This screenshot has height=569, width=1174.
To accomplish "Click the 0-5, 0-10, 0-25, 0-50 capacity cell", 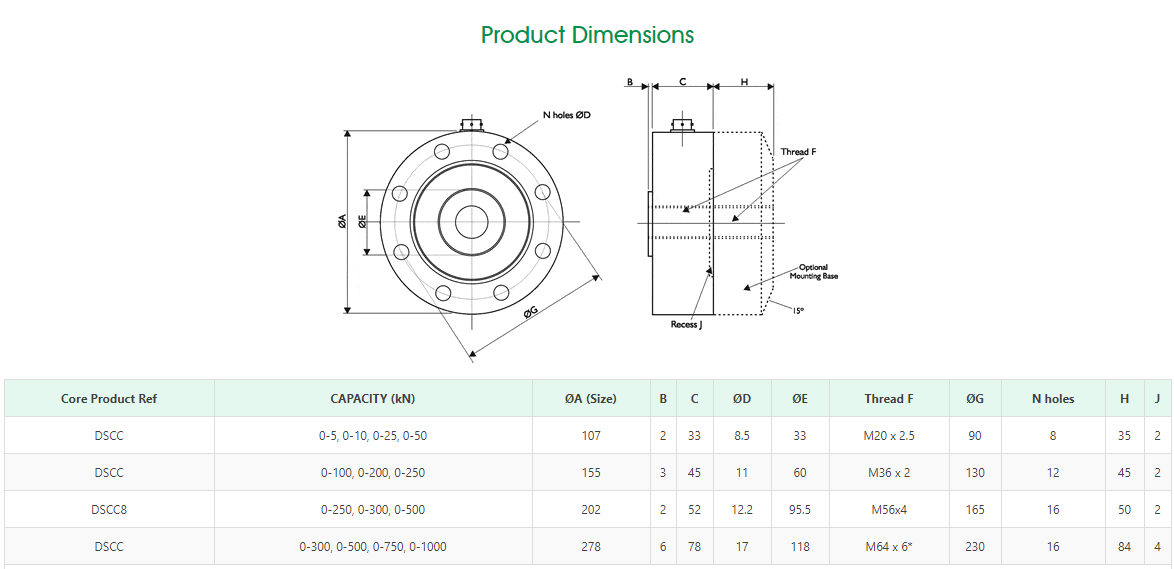I will coord(372,435).
